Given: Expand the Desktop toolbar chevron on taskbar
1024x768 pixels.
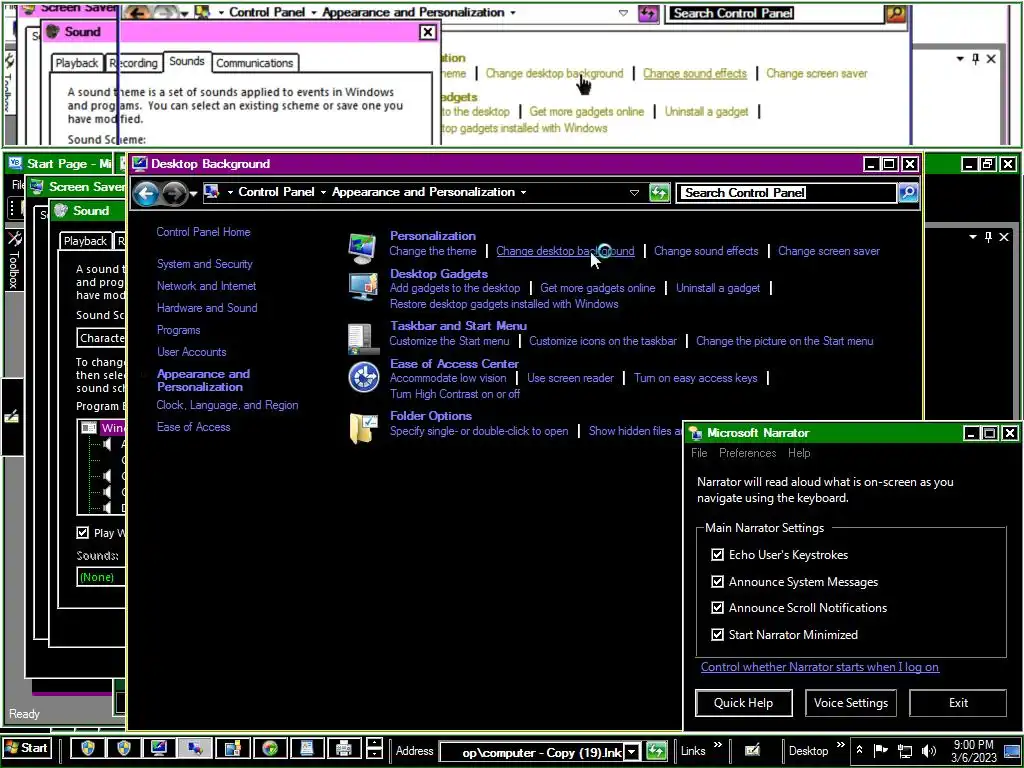Looking at the screenshot, I should 840,745.
